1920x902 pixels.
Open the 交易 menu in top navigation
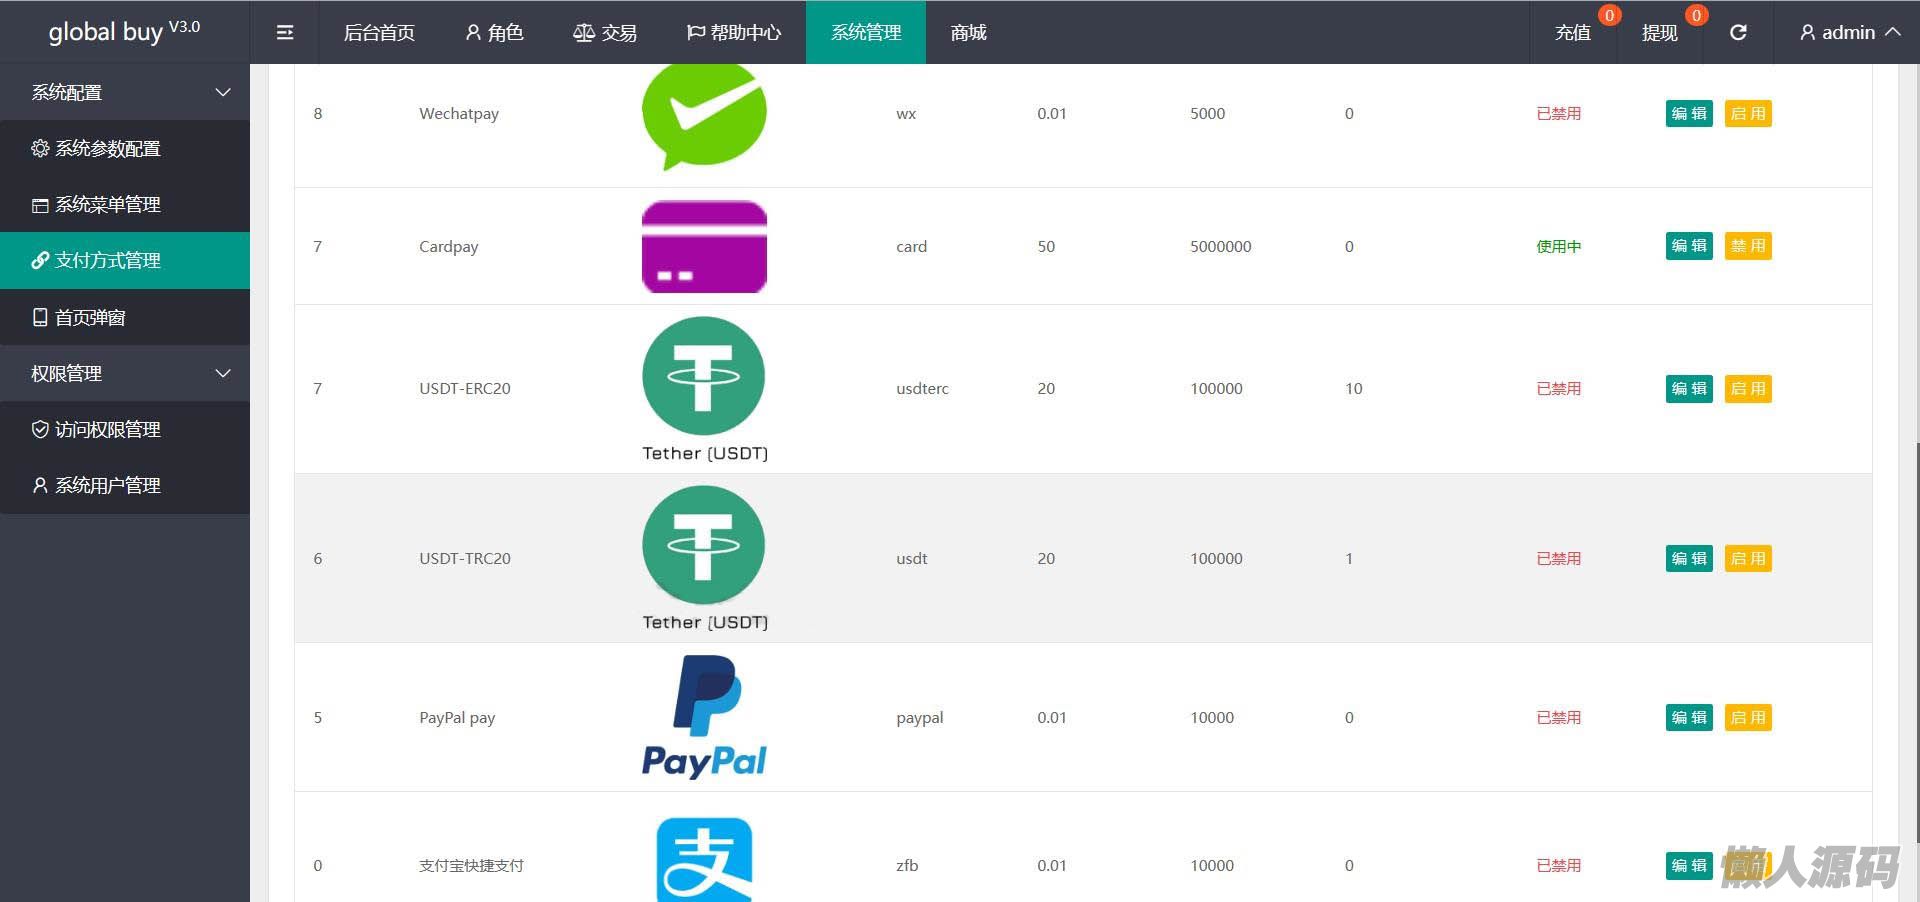click(604, 33)
